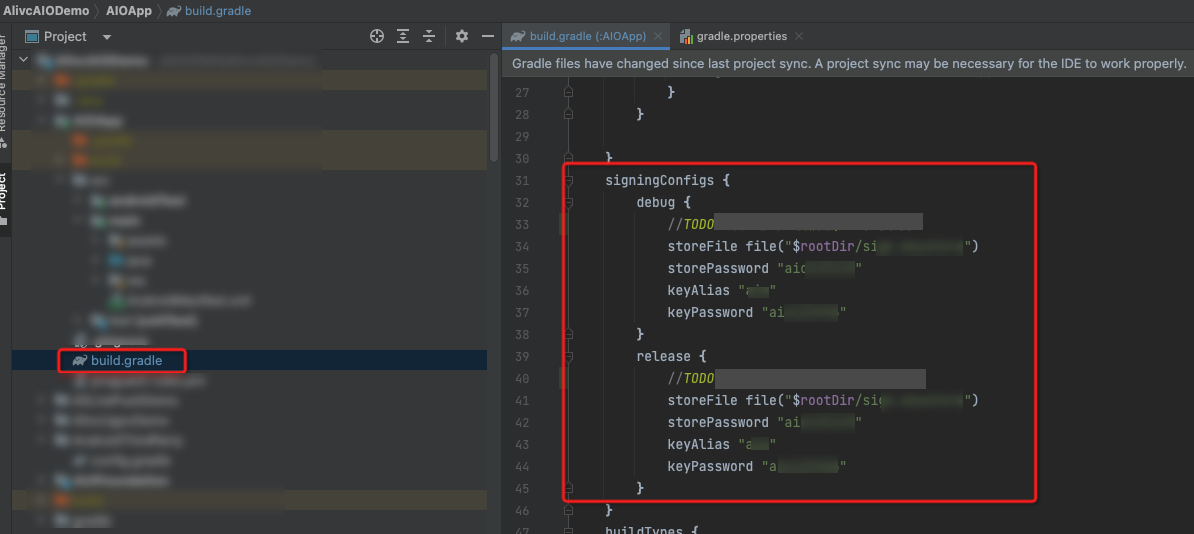1194x534 pixels.
Task: Close the build.gradle (:AIOApp) tab
Action: pos(658,36)
